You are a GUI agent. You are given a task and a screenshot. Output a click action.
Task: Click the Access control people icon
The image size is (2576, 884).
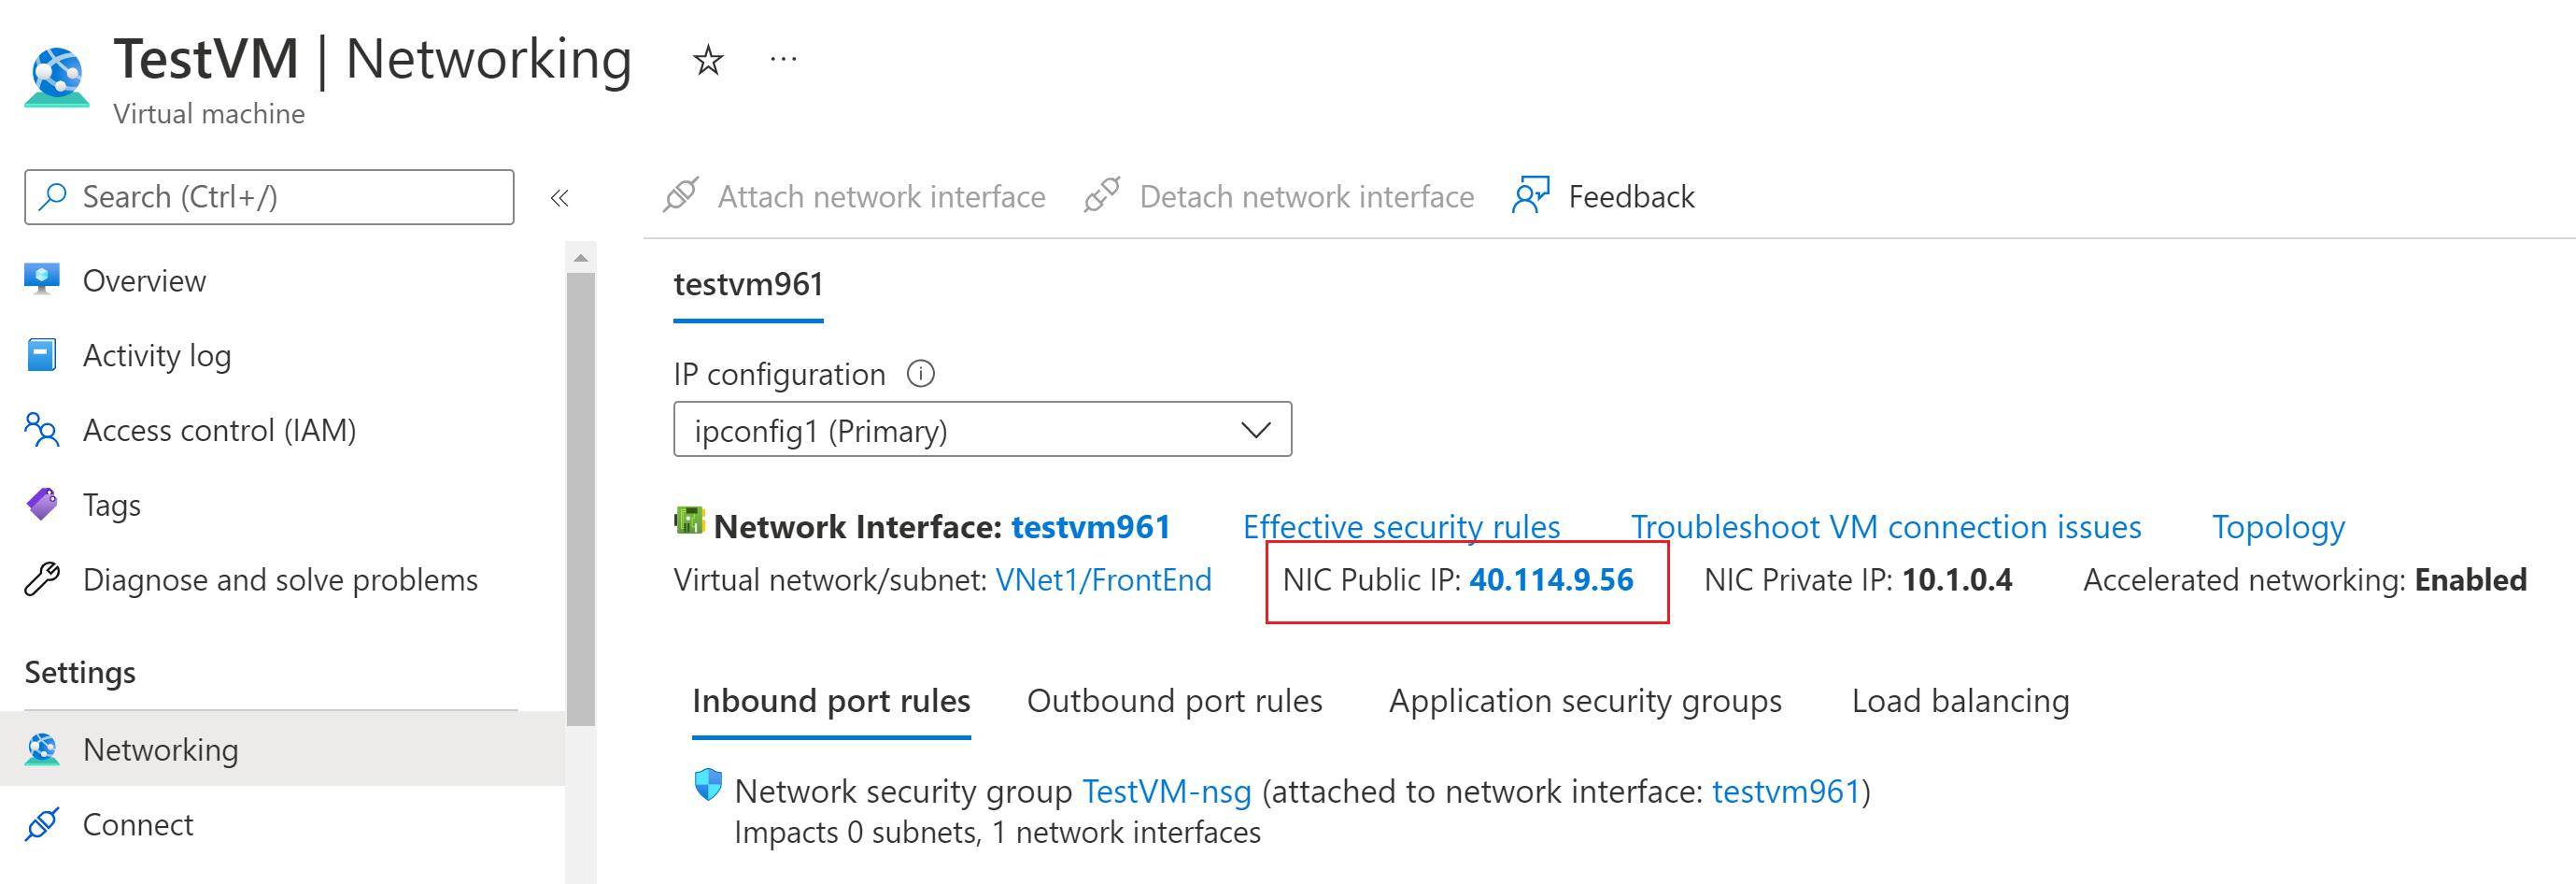pos(42,430)
